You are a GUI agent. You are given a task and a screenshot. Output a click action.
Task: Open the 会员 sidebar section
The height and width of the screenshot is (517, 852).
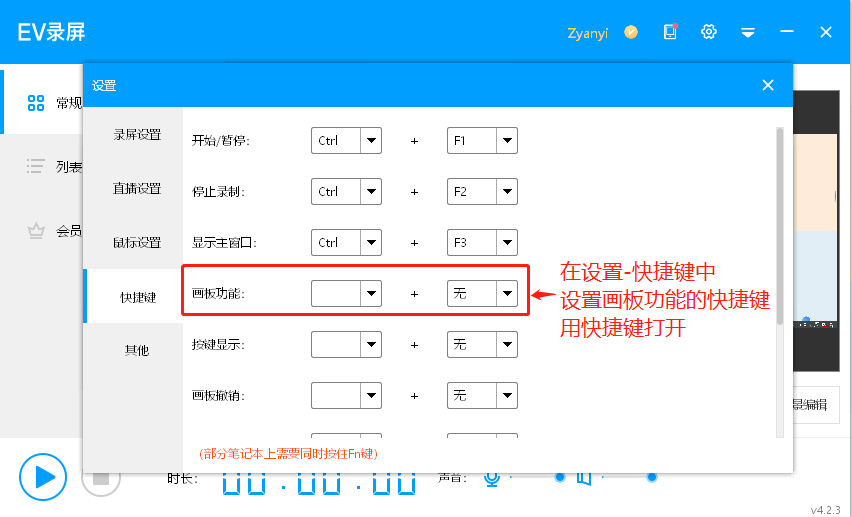[x=42, y=231]
